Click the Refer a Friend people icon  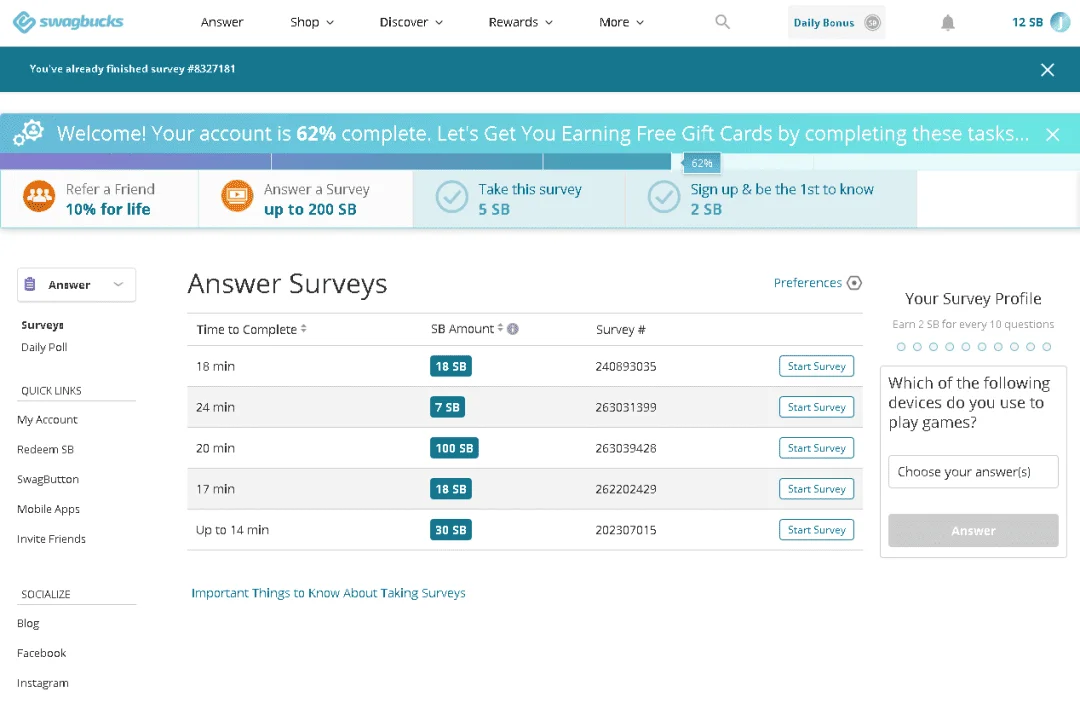[39, 196]
